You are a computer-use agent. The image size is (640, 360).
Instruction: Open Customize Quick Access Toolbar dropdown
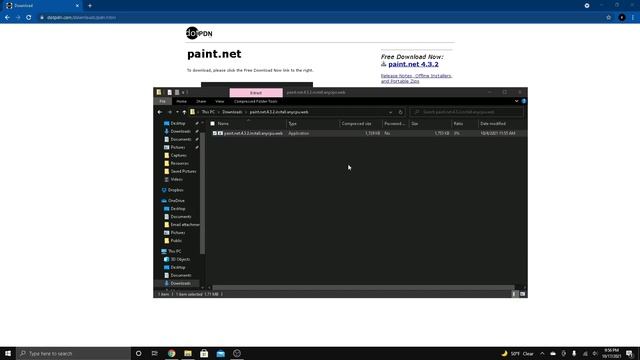183,92
